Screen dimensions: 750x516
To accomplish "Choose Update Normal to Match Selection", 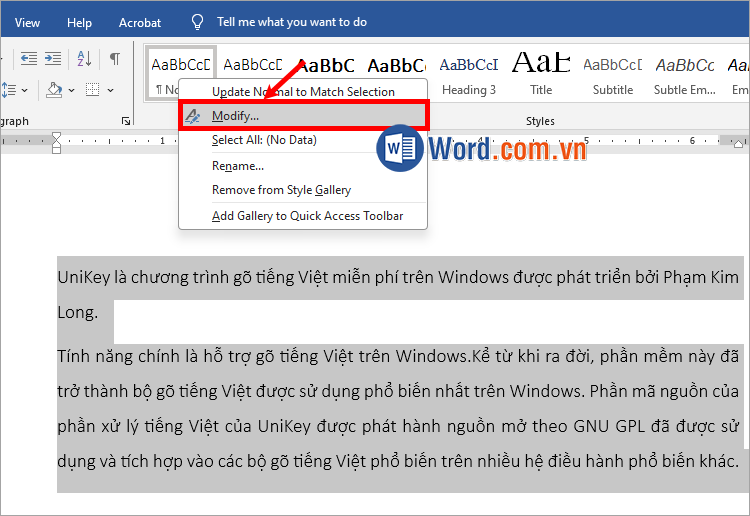I will 303,91.
